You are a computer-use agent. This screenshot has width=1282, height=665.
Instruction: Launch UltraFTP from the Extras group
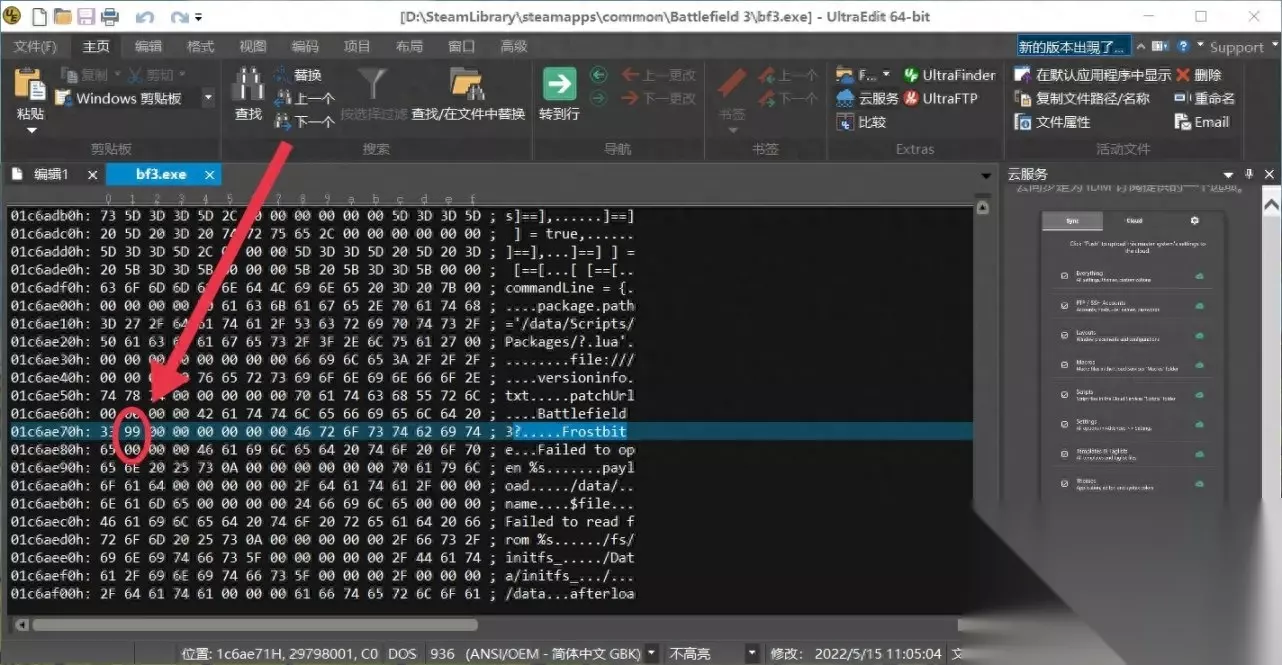point(940,98)
